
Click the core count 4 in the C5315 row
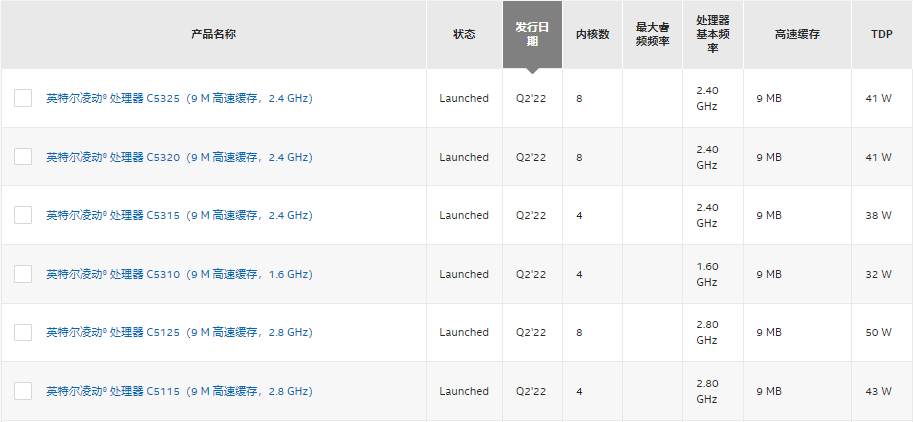[x=579, y=215]
